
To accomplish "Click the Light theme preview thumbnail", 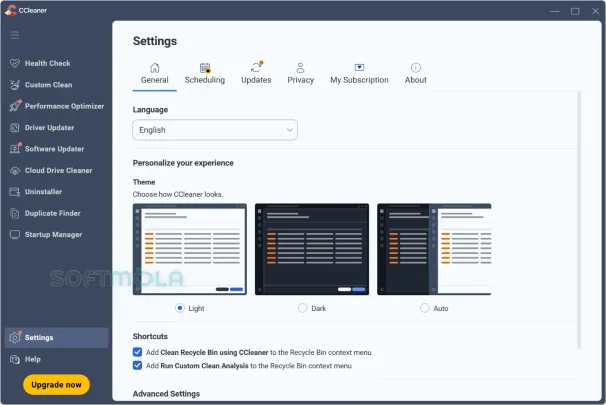I will pyautogui.click(x=190, y=249).
